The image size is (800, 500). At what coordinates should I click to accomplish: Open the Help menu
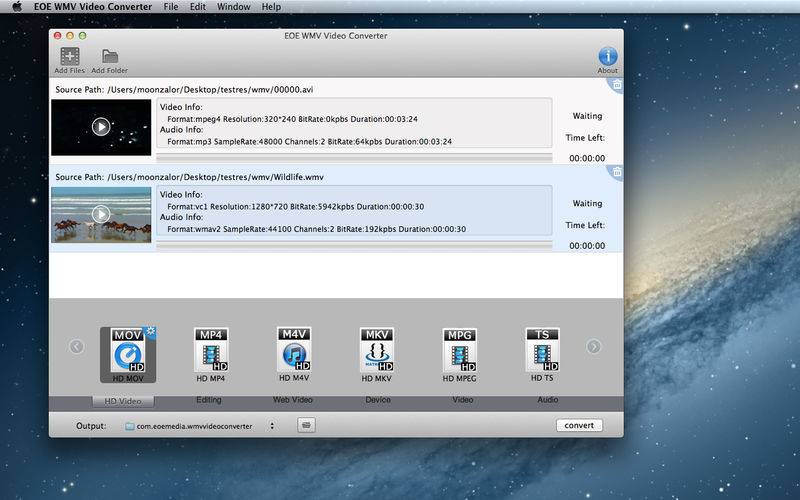[271, 7]
